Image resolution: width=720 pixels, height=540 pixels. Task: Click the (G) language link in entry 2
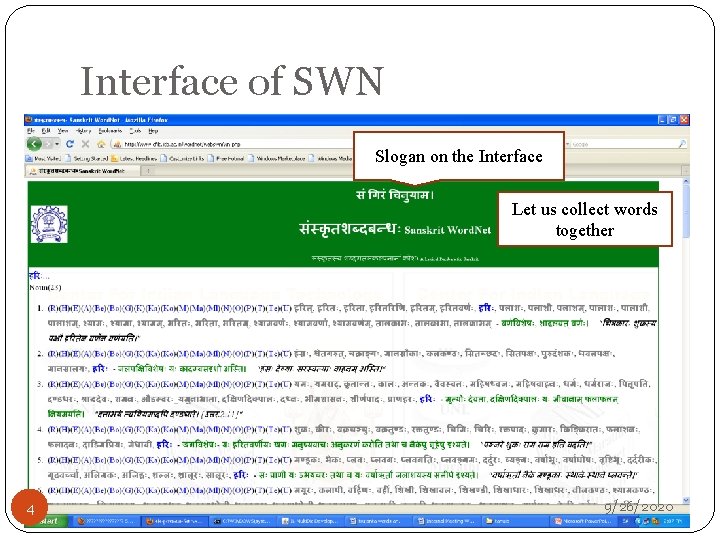(x=128, y=354)
